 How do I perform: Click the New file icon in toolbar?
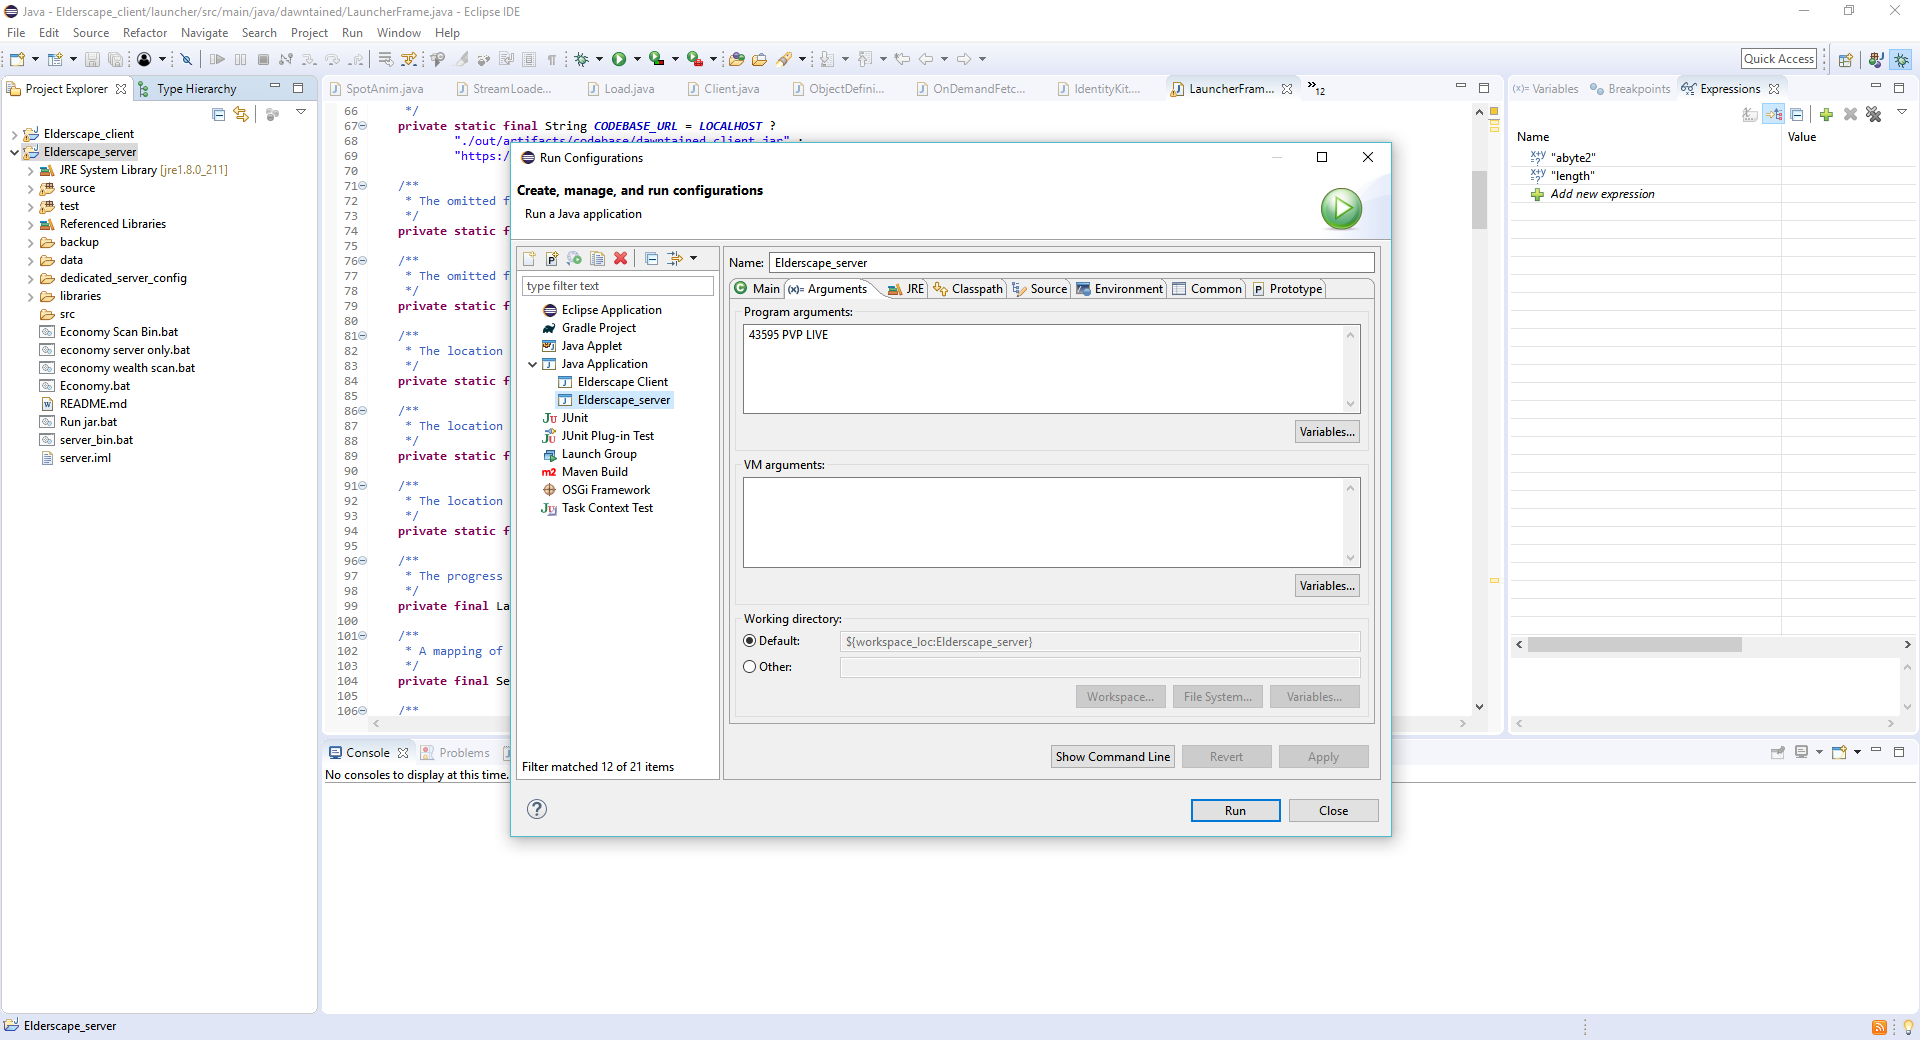(17, 60)
